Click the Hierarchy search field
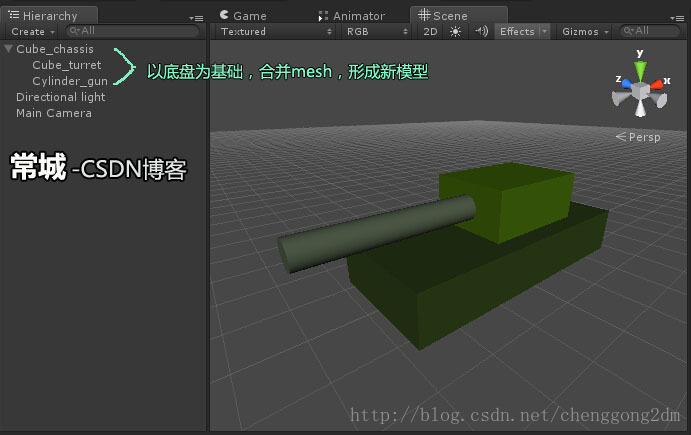691x435 pixels. click(x=132, y=31)
